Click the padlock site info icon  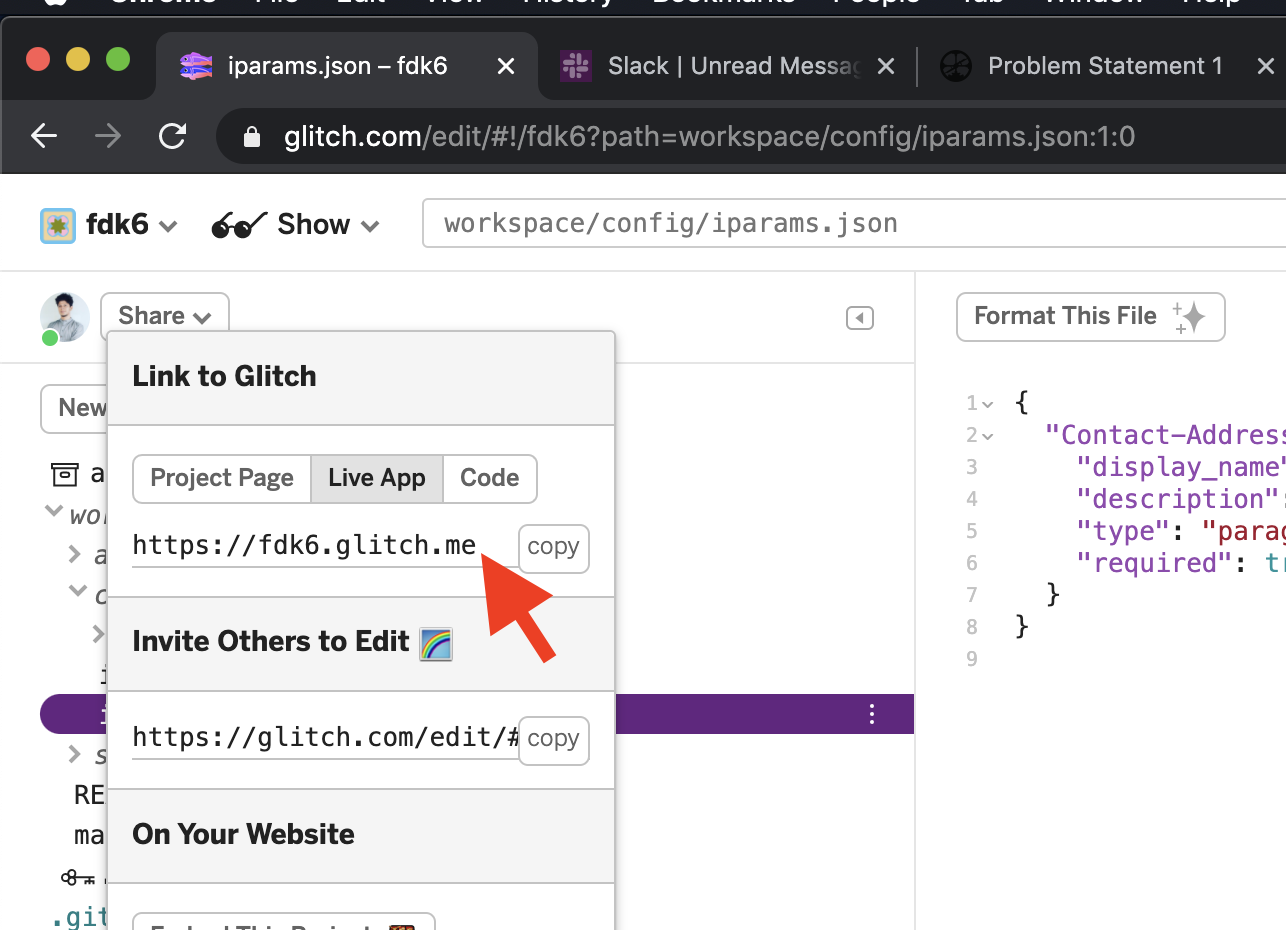(252, 136)
